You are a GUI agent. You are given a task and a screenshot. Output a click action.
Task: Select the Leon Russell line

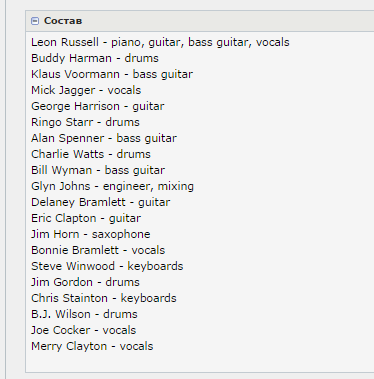160,42
